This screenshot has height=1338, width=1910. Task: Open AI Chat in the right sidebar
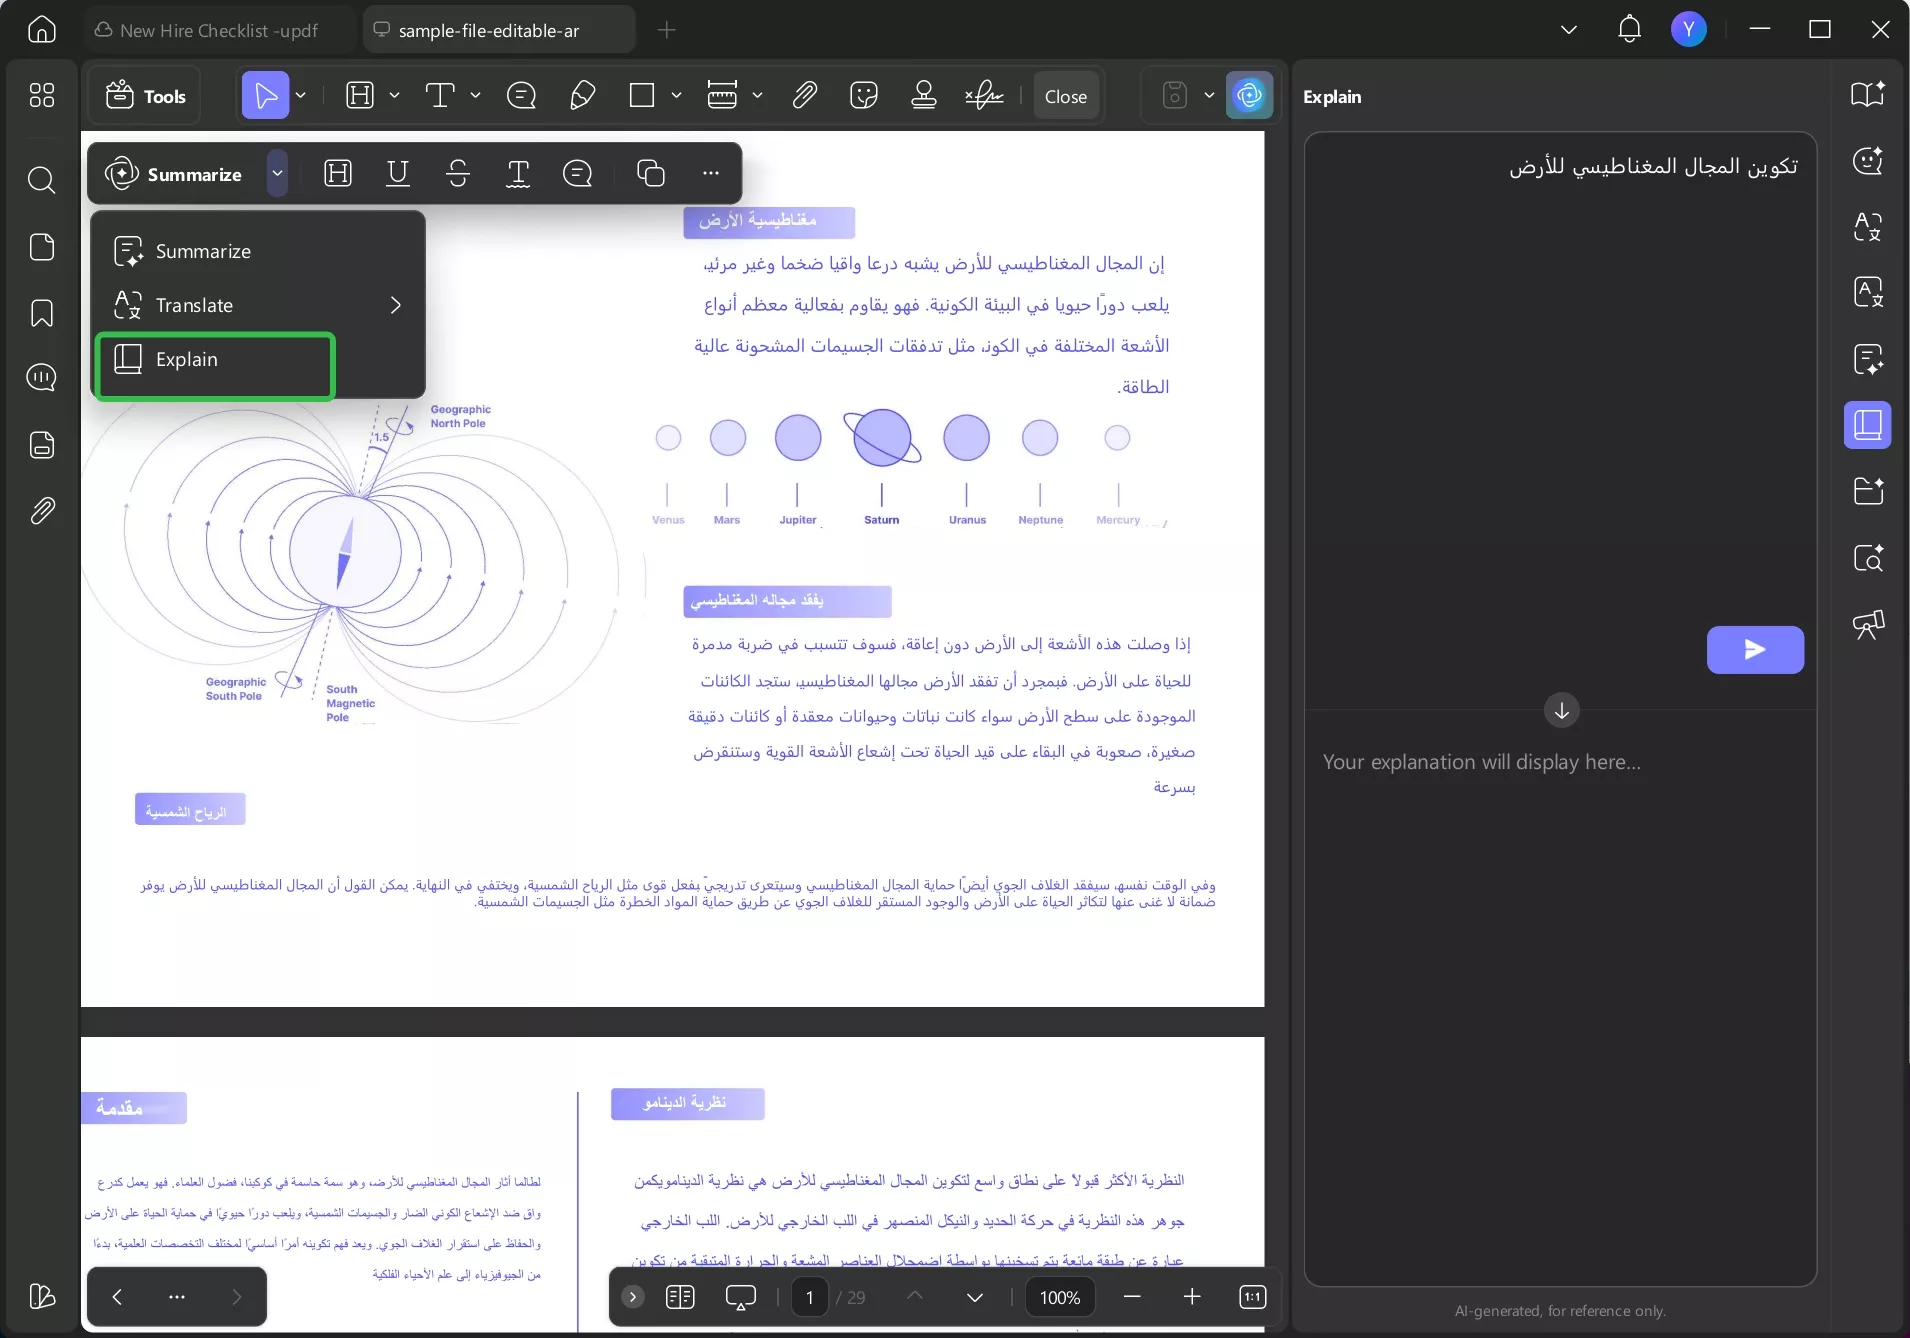[1869, 162]
